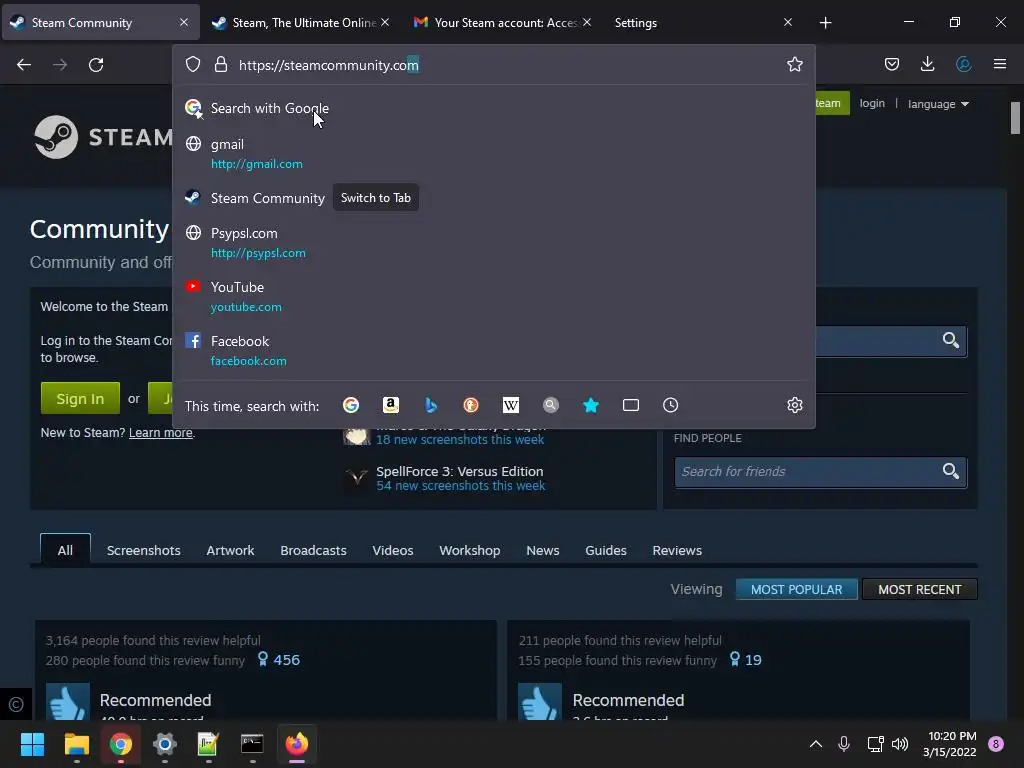This screenshot has height=768, width=1024.
Task: Select the News tab
Action: pyautogui.click(x=543, y=551)
